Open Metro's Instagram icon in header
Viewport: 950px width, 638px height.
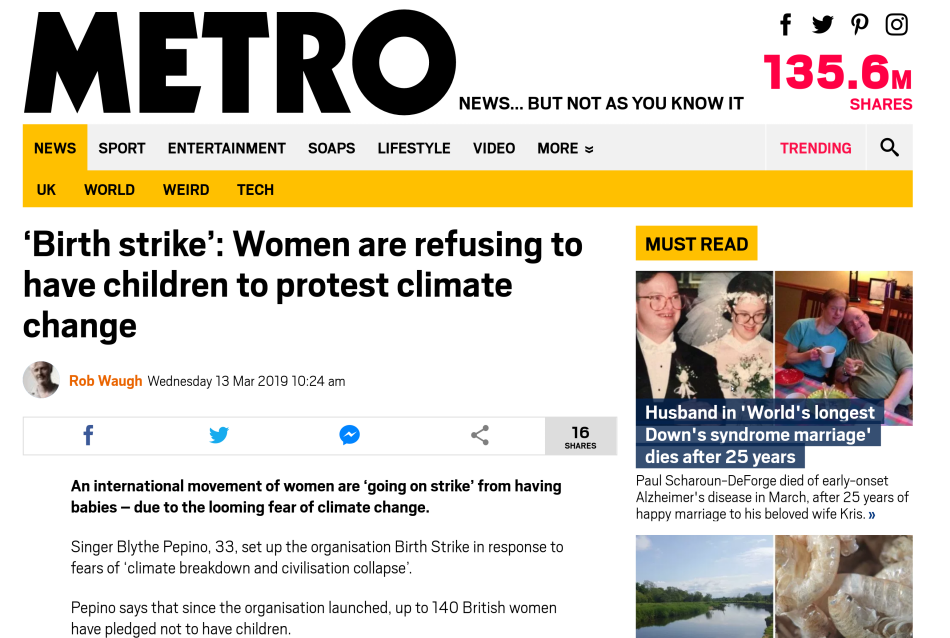897,25
